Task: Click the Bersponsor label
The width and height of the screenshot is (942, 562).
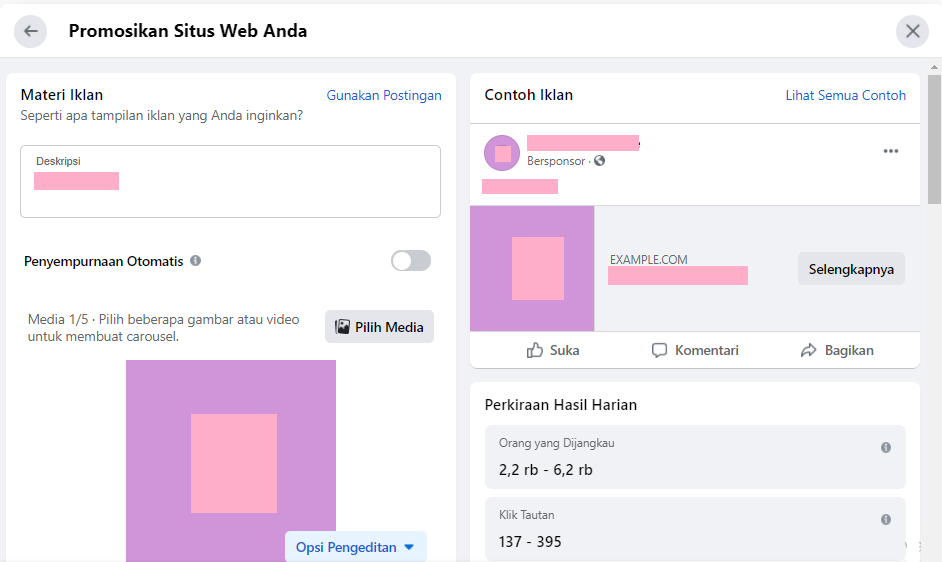Action: [556, 161]
